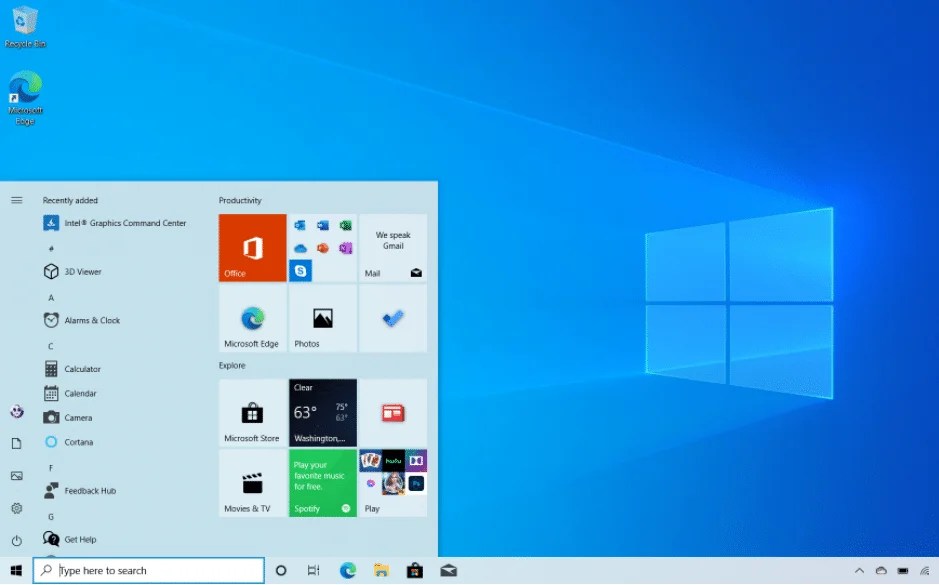The image size is (939, 585).
Task: Launch 3D Viewer from app list
Action: click(x=72, y=272)
